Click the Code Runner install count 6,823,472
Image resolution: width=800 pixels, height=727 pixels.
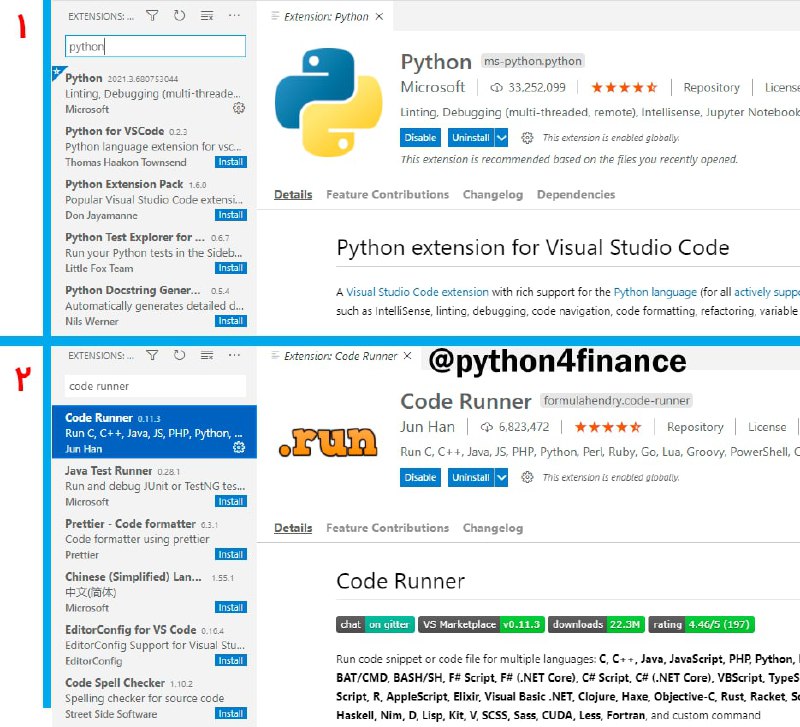click(515, 427)
